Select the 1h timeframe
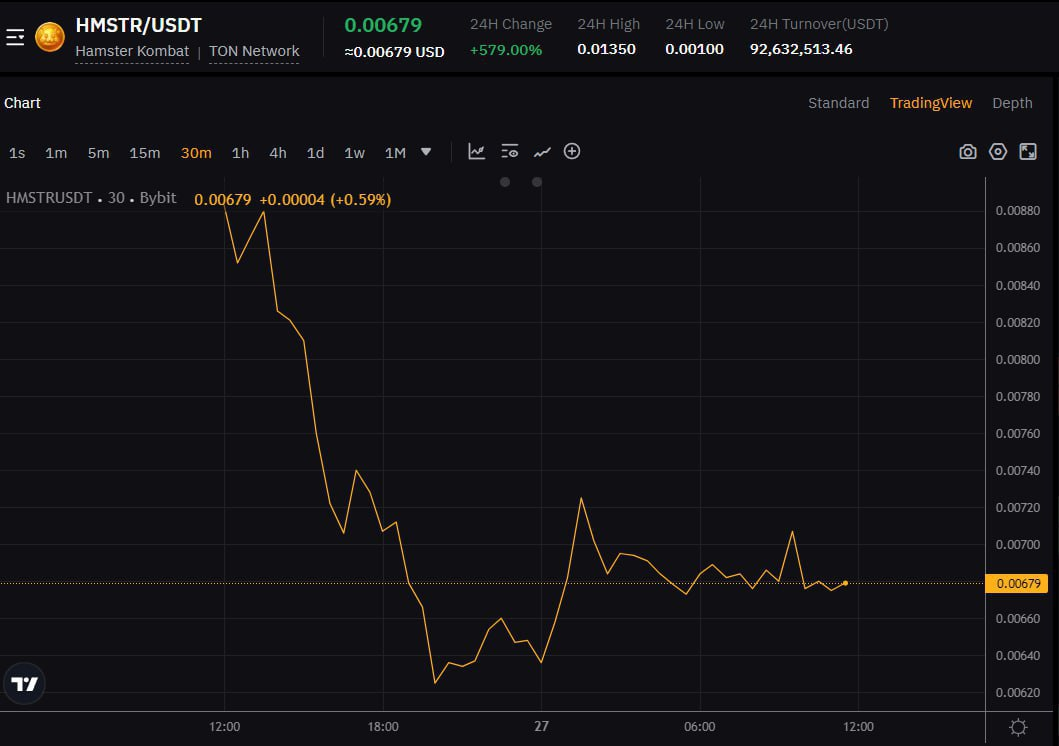The height and width of the screenshot is (746, 1059). pos(240,153)
